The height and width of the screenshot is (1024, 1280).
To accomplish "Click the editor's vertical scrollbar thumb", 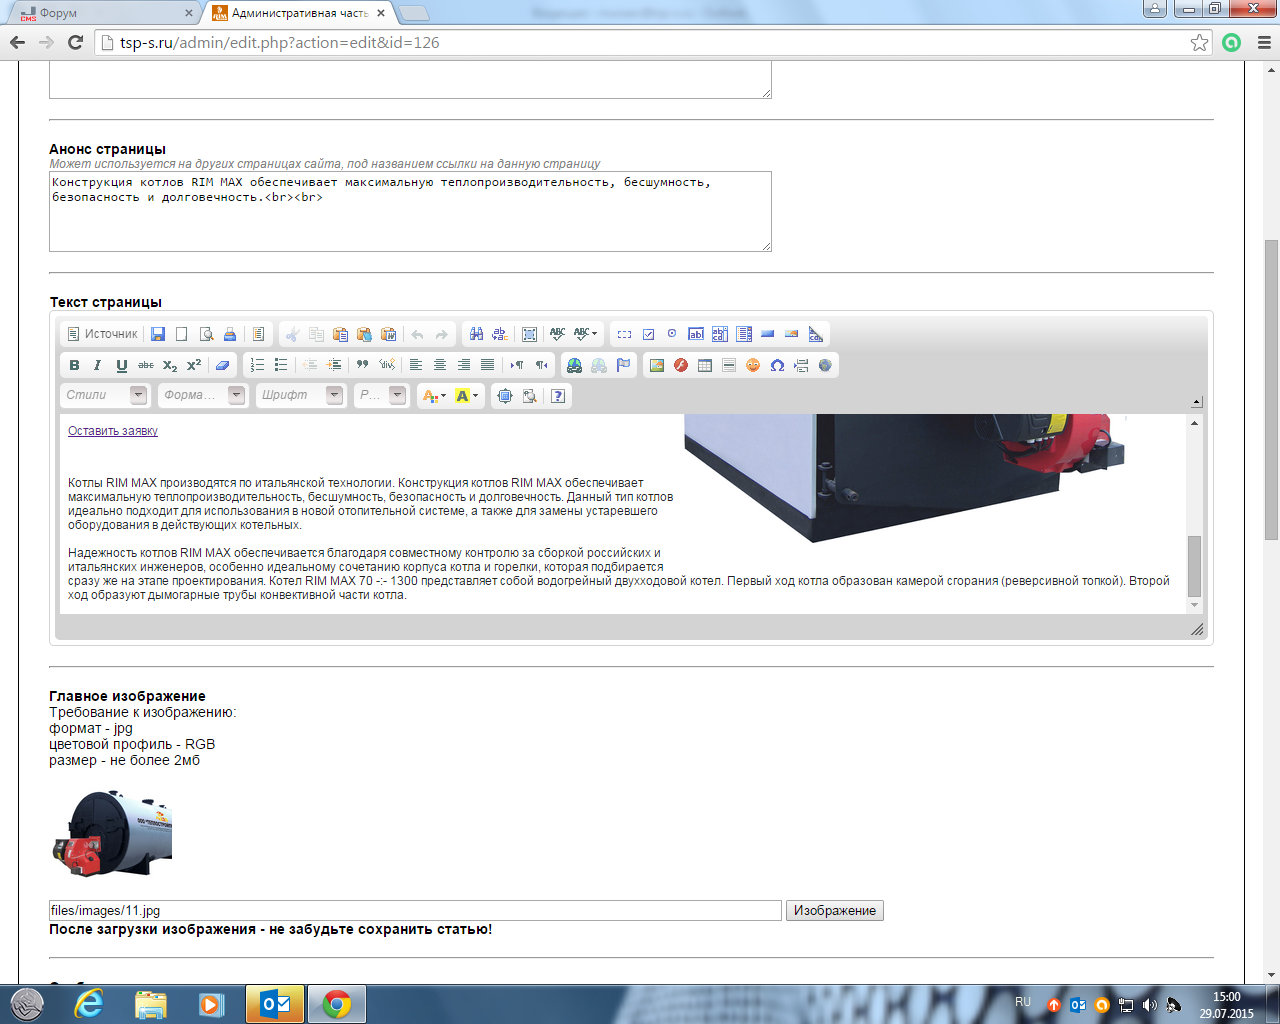I will coord(1194,566).
